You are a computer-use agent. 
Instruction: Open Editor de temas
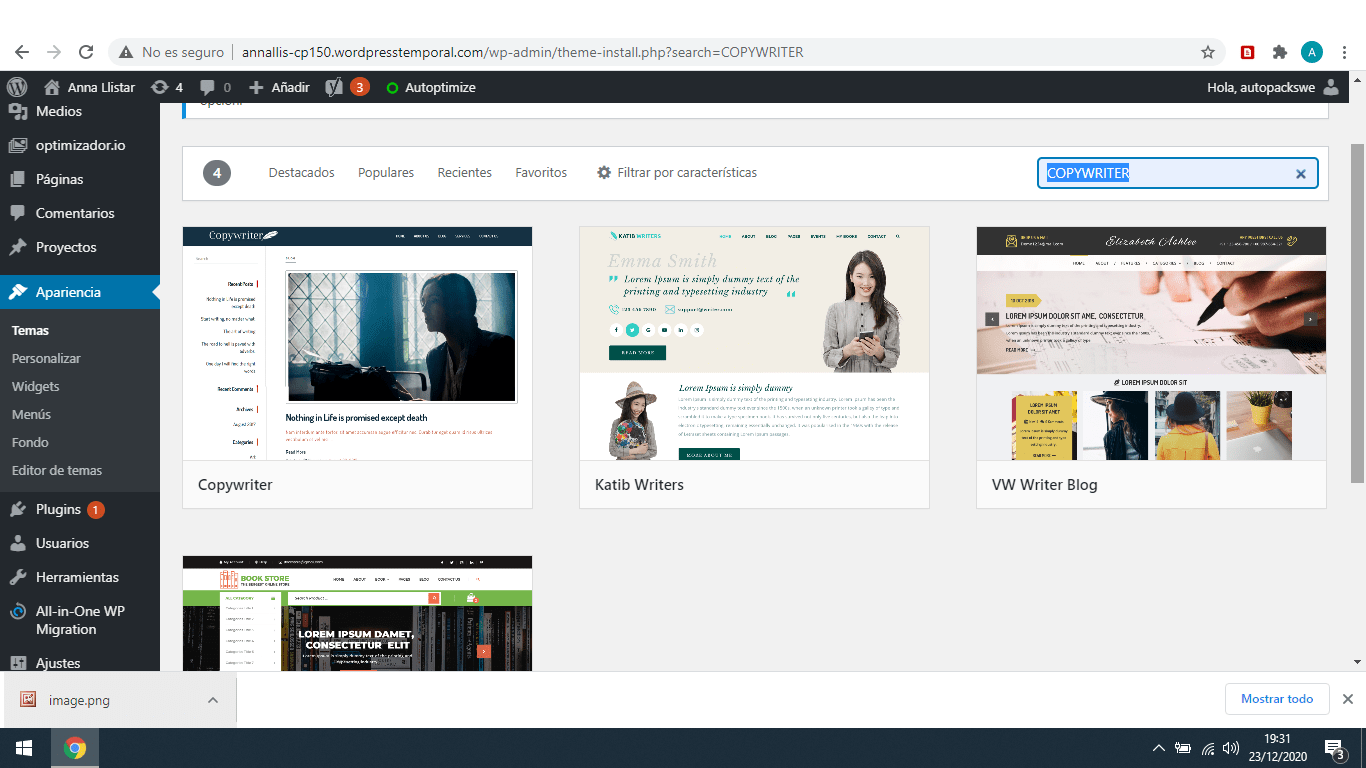[57, 470]
